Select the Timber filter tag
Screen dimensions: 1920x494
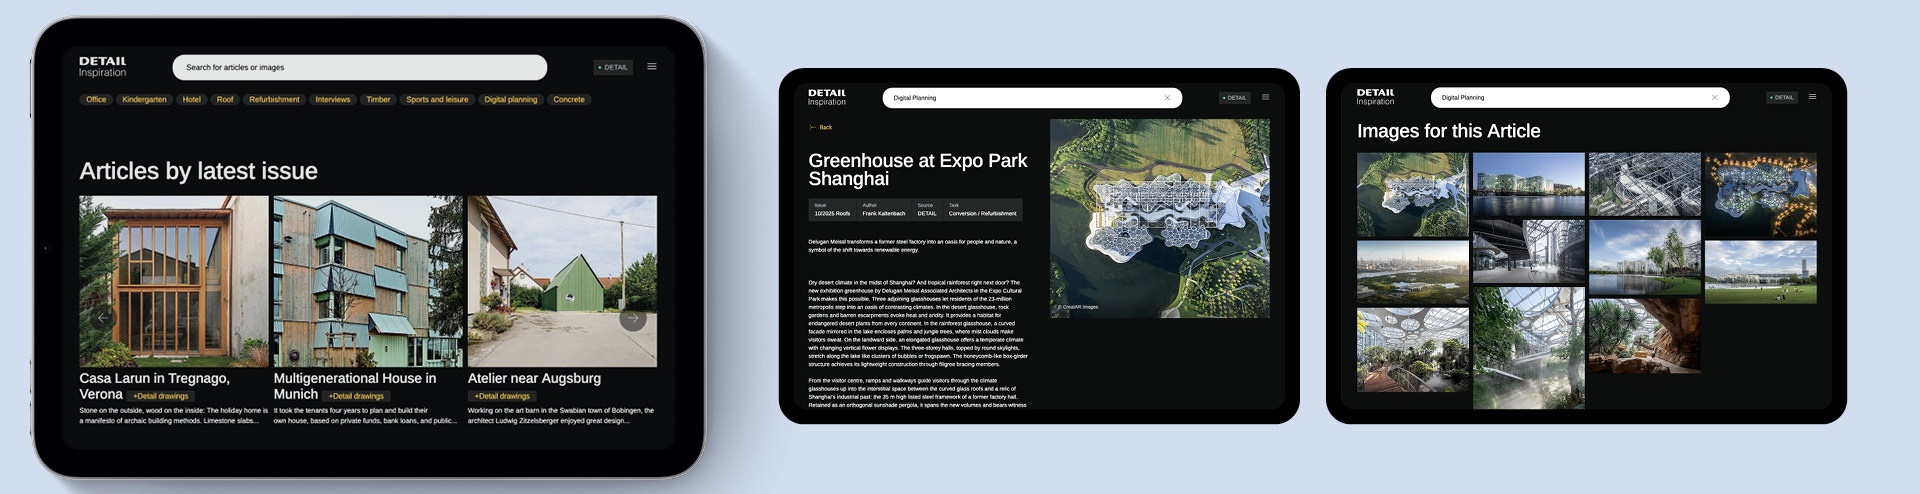pyautogui.click(x=378, y=100)
